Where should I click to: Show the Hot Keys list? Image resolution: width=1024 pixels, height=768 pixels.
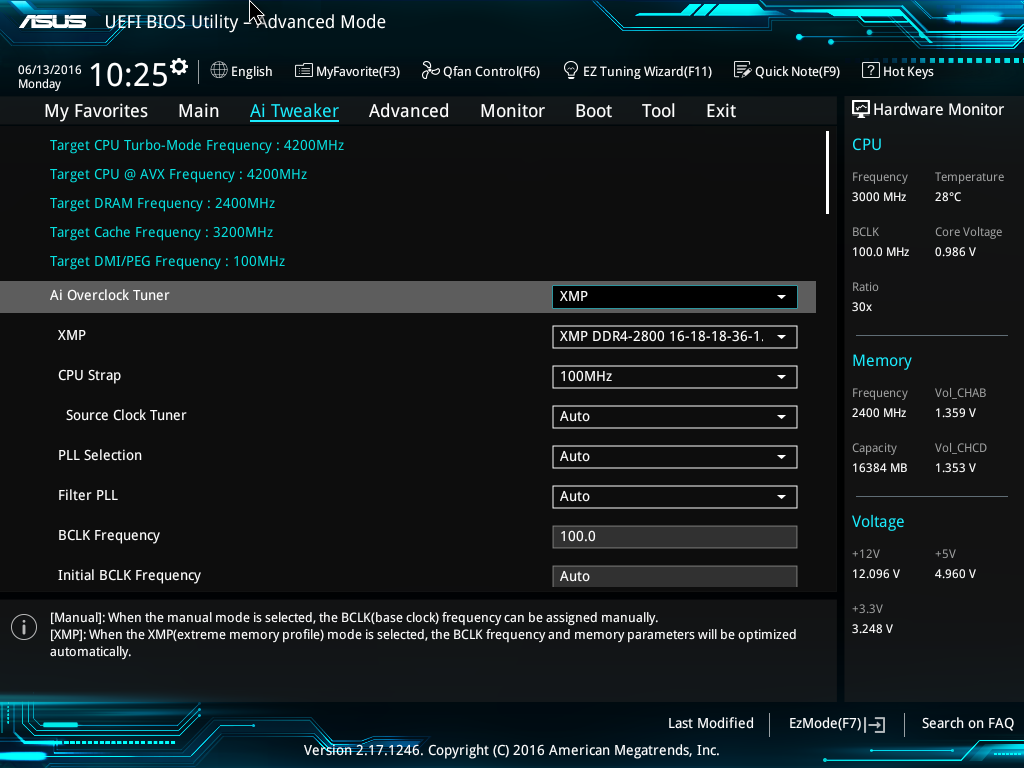click(x=898, y=71)
